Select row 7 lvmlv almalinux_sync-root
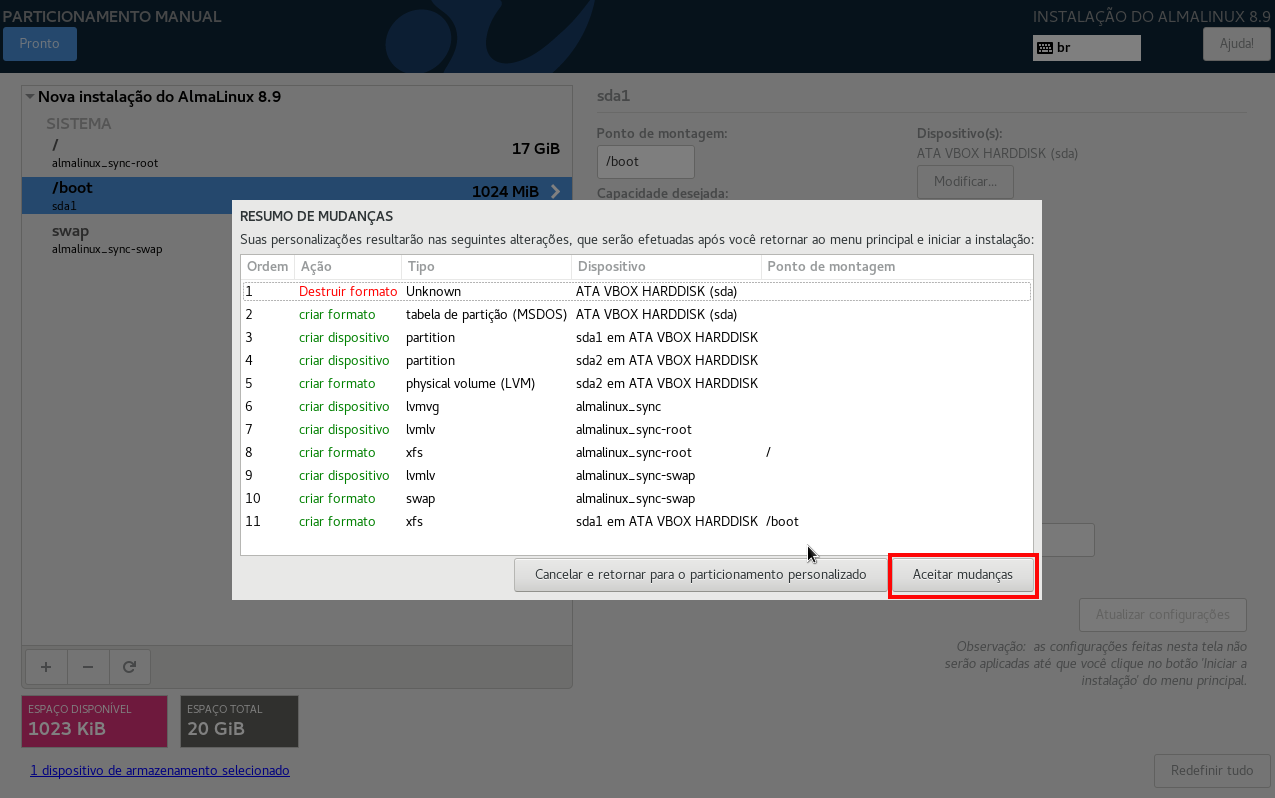The width and height of the screenshot is (1275, 798). pos(637,429)
